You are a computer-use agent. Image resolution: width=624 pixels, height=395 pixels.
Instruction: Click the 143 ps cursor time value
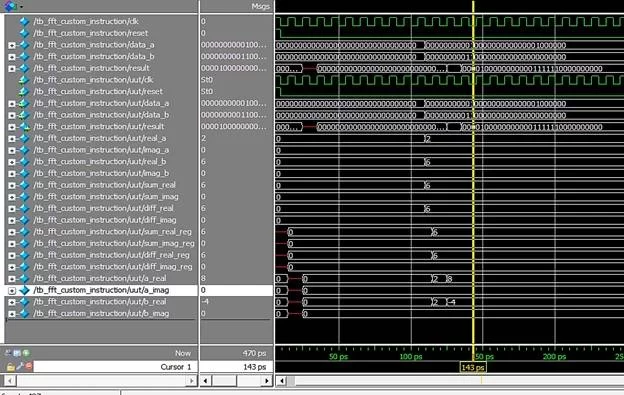pyautogui.click(x=254, y=366)
